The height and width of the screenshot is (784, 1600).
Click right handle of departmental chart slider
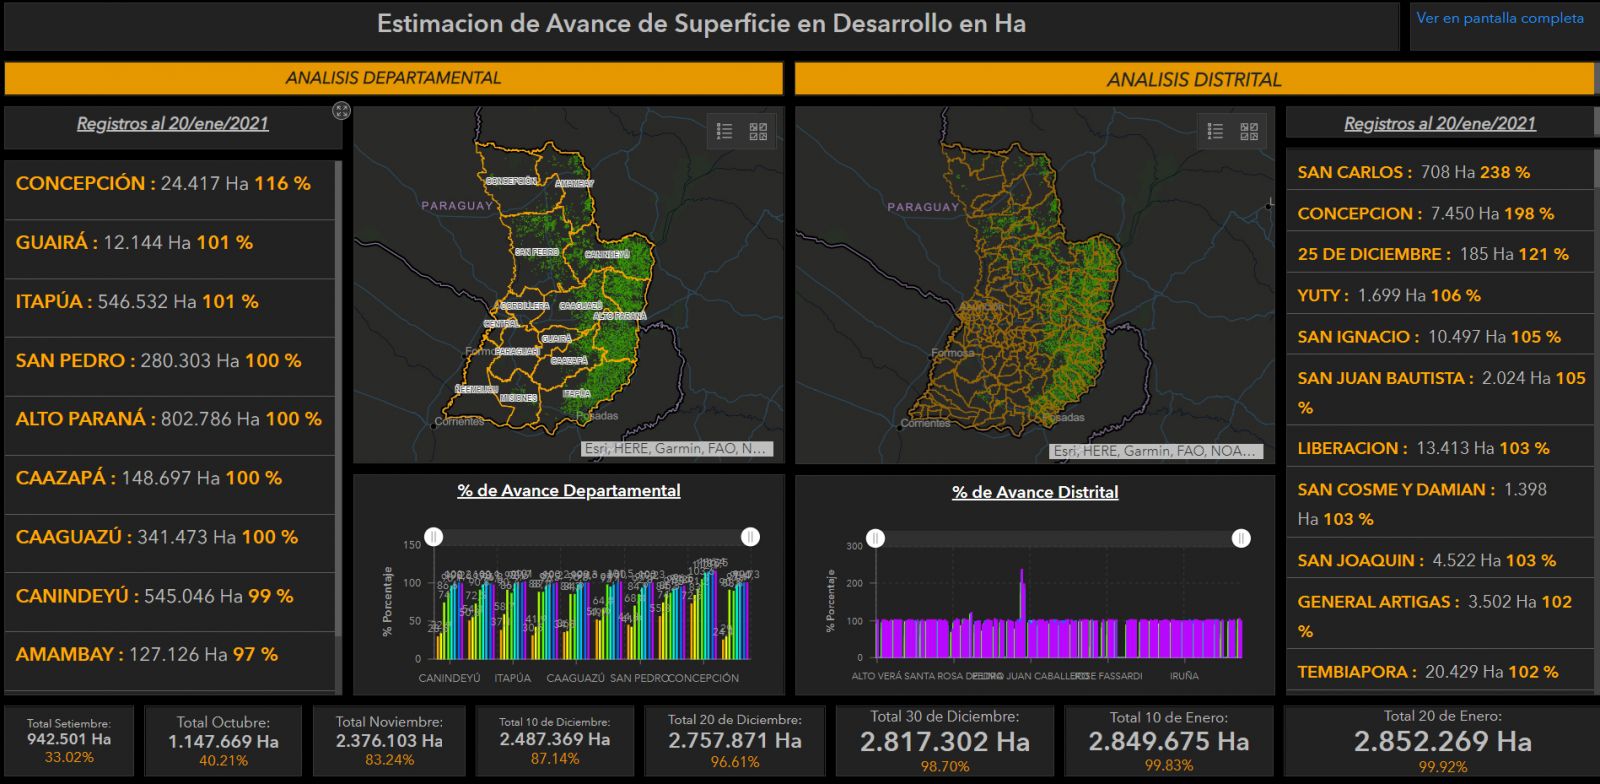(750, 537)
